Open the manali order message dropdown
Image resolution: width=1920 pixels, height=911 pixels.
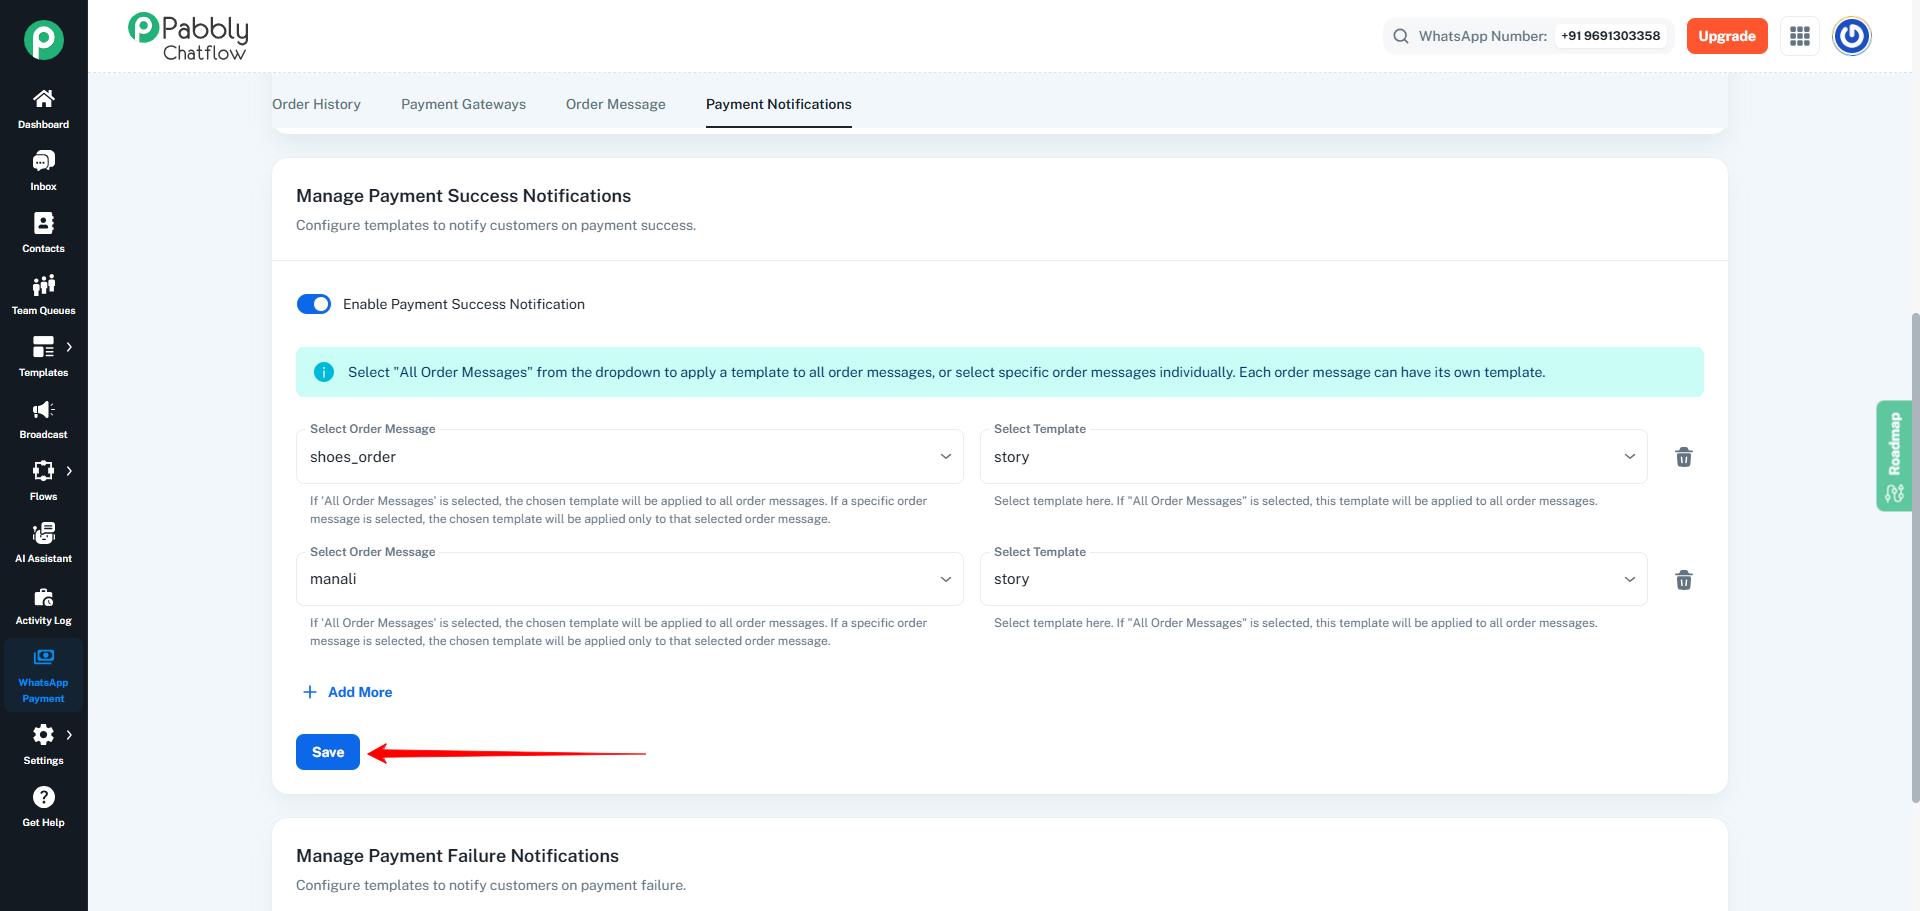pyautogui.click(x=630, y=579)
